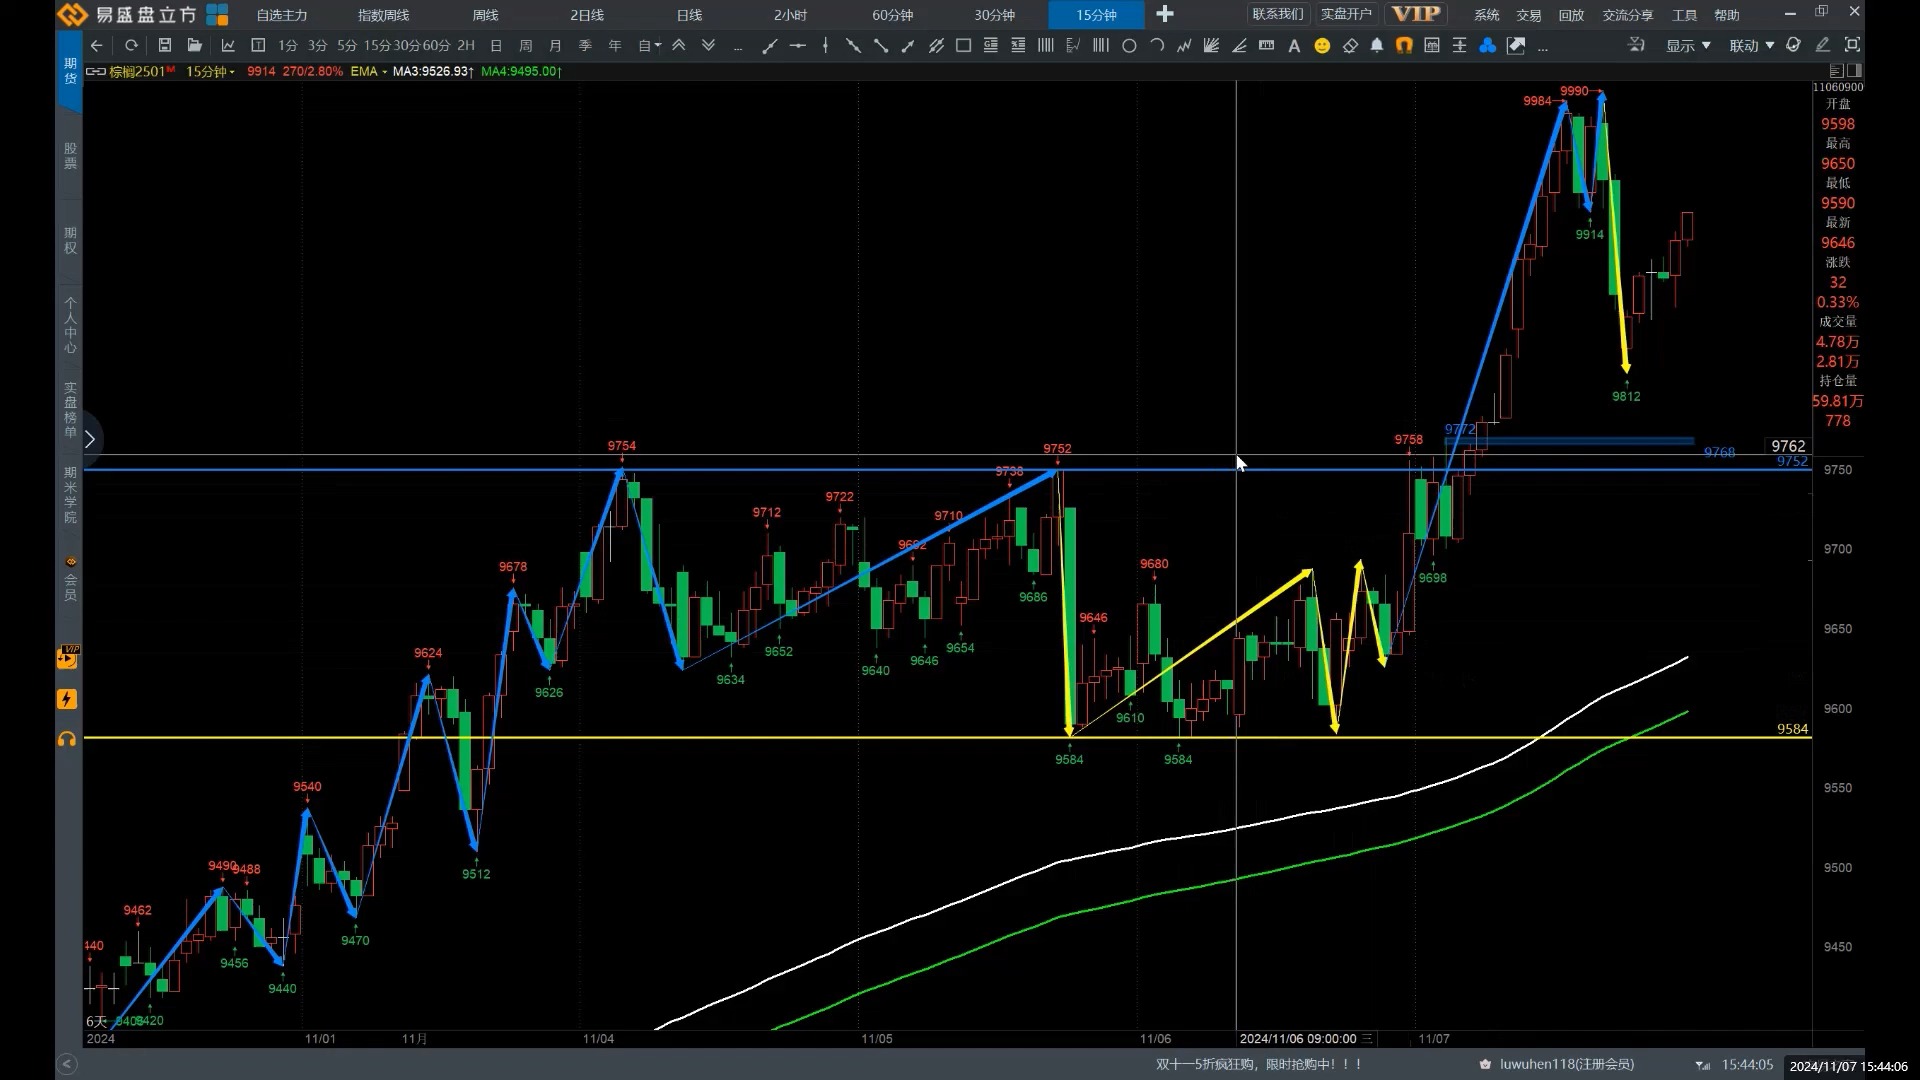Click the fullscreen frame icon
This screenshot has height=1080, width=1920.
(x=1852, y=45)
